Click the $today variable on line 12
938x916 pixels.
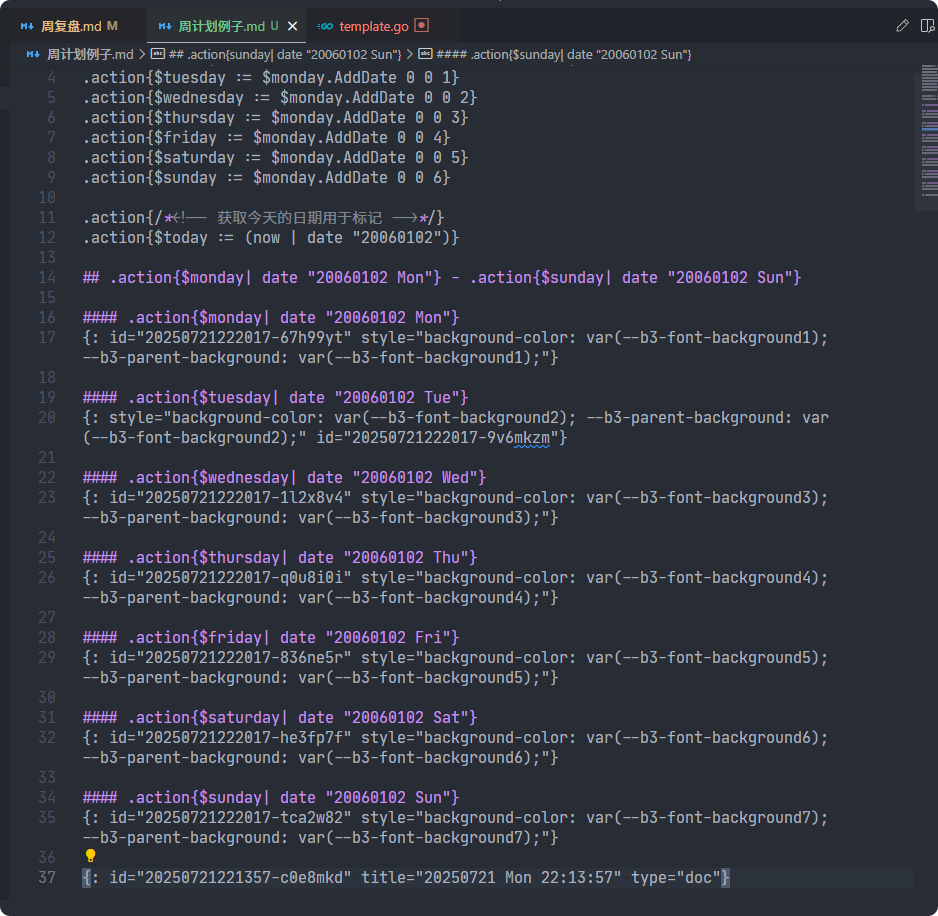180,237
